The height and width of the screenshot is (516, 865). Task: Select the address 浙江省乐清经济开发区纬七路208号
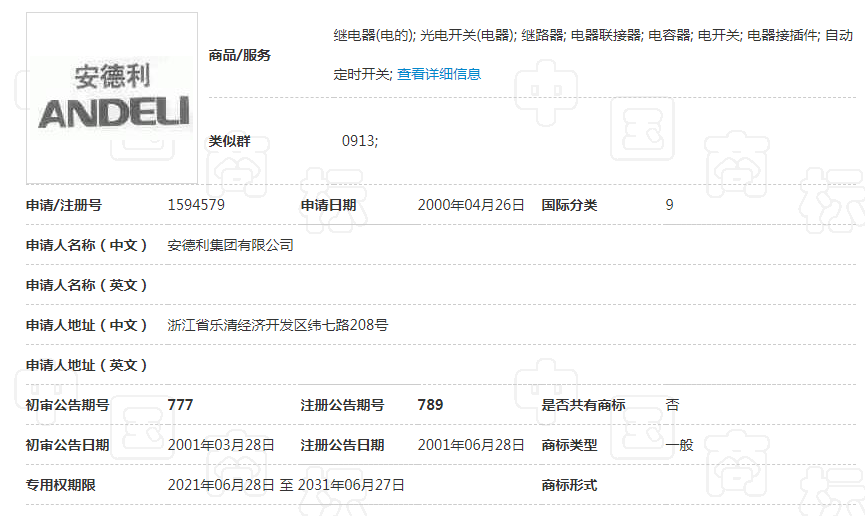pyautogui.click(x=277, y=325)
